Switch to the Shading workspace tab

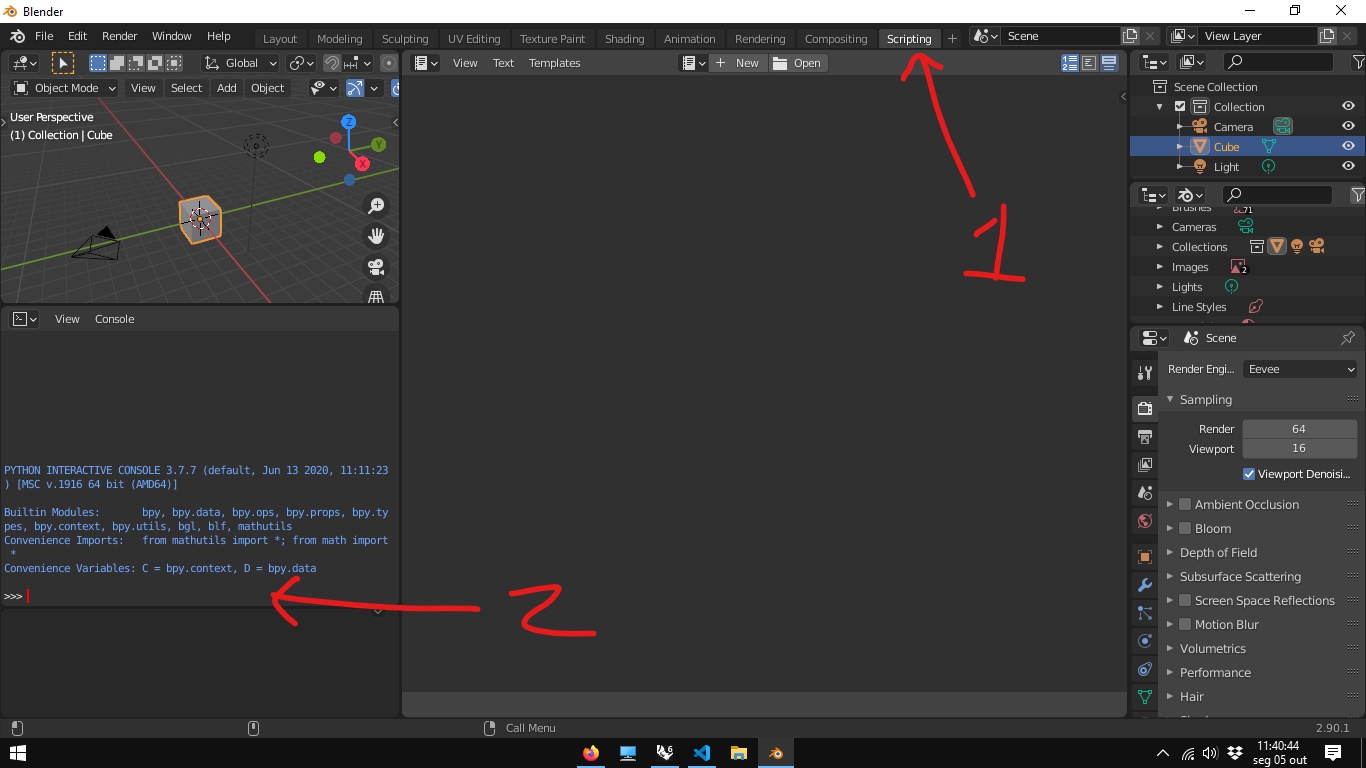pos(624,39)
